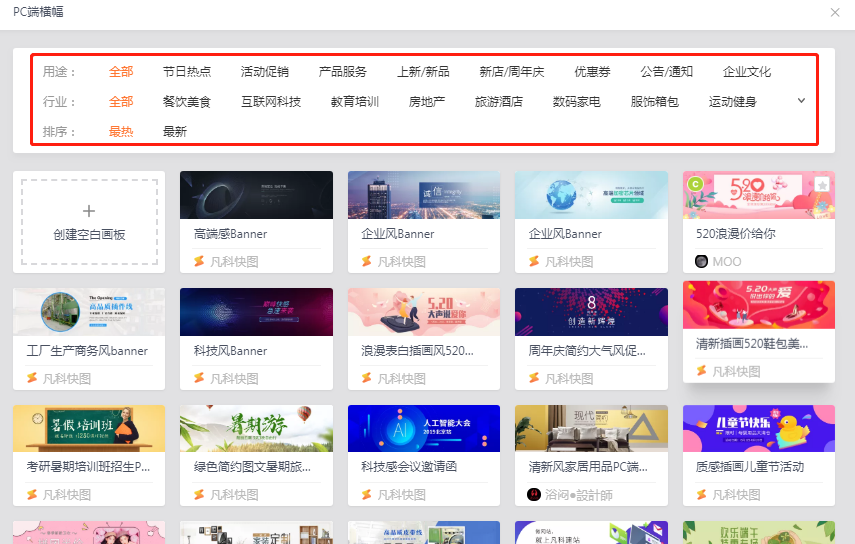Screen dimensions: 855x544
Task: Filter by 教育培训 industry
Action: click(x=355, y=102)
